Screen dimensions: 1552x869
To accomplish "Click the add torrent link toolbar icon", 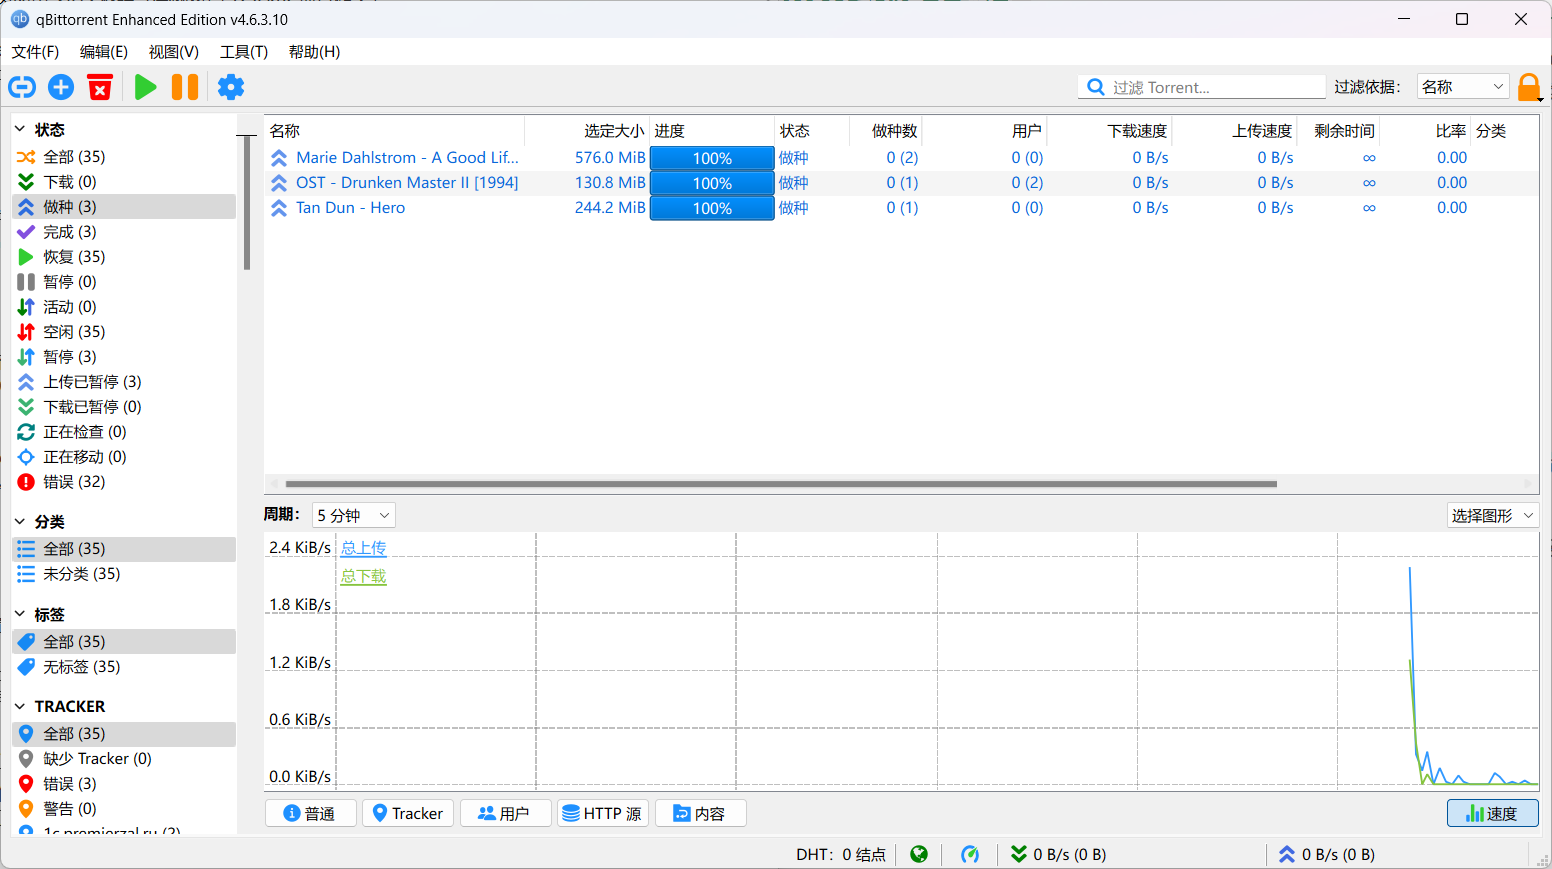I will coord(22,87).
